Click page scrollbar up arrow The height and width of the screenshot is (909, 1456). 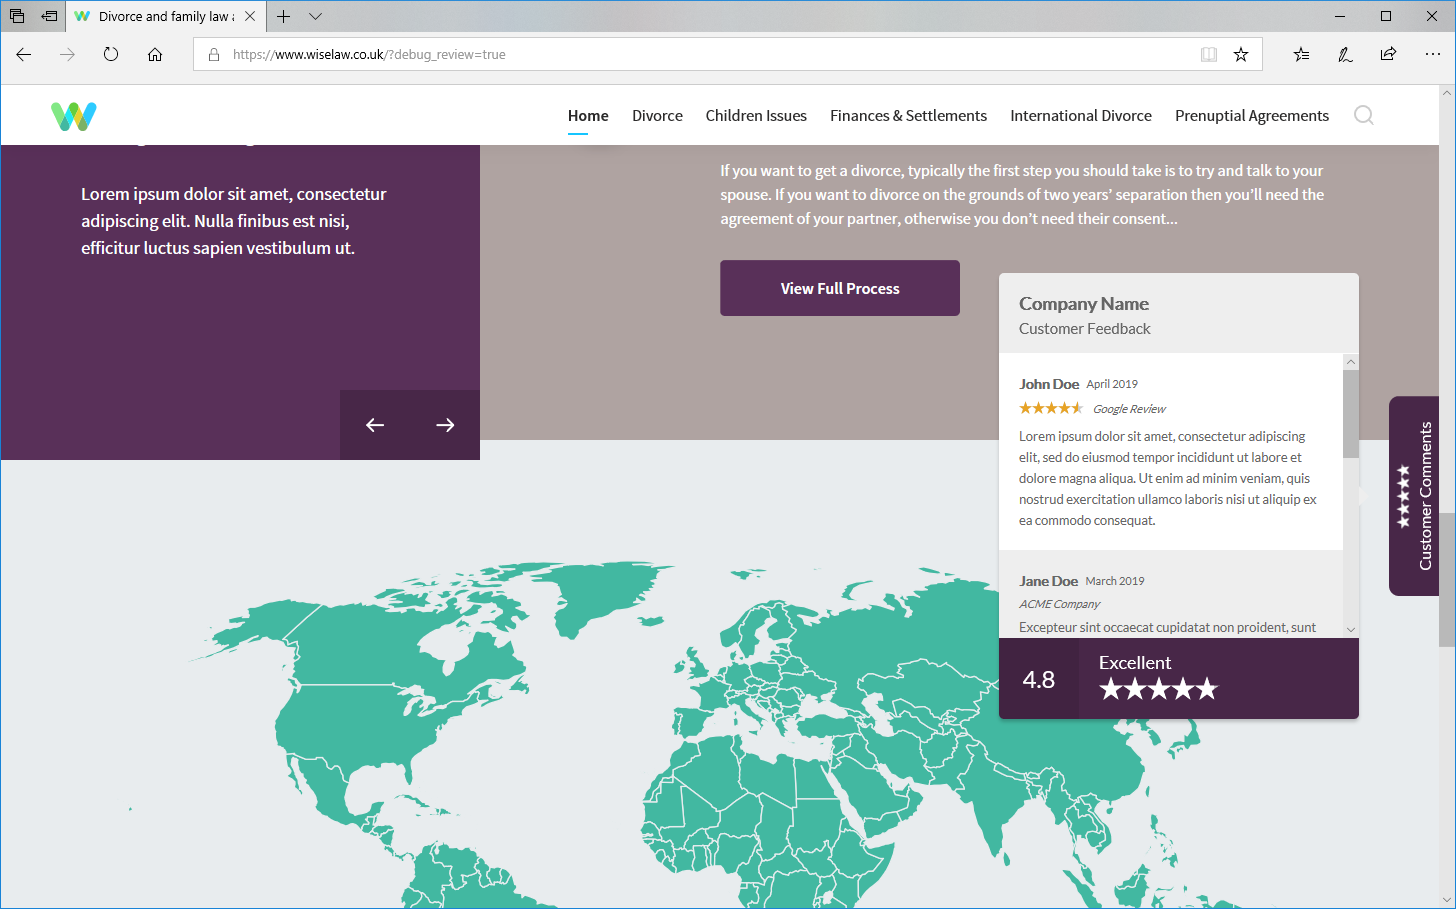click(1447, 92)
